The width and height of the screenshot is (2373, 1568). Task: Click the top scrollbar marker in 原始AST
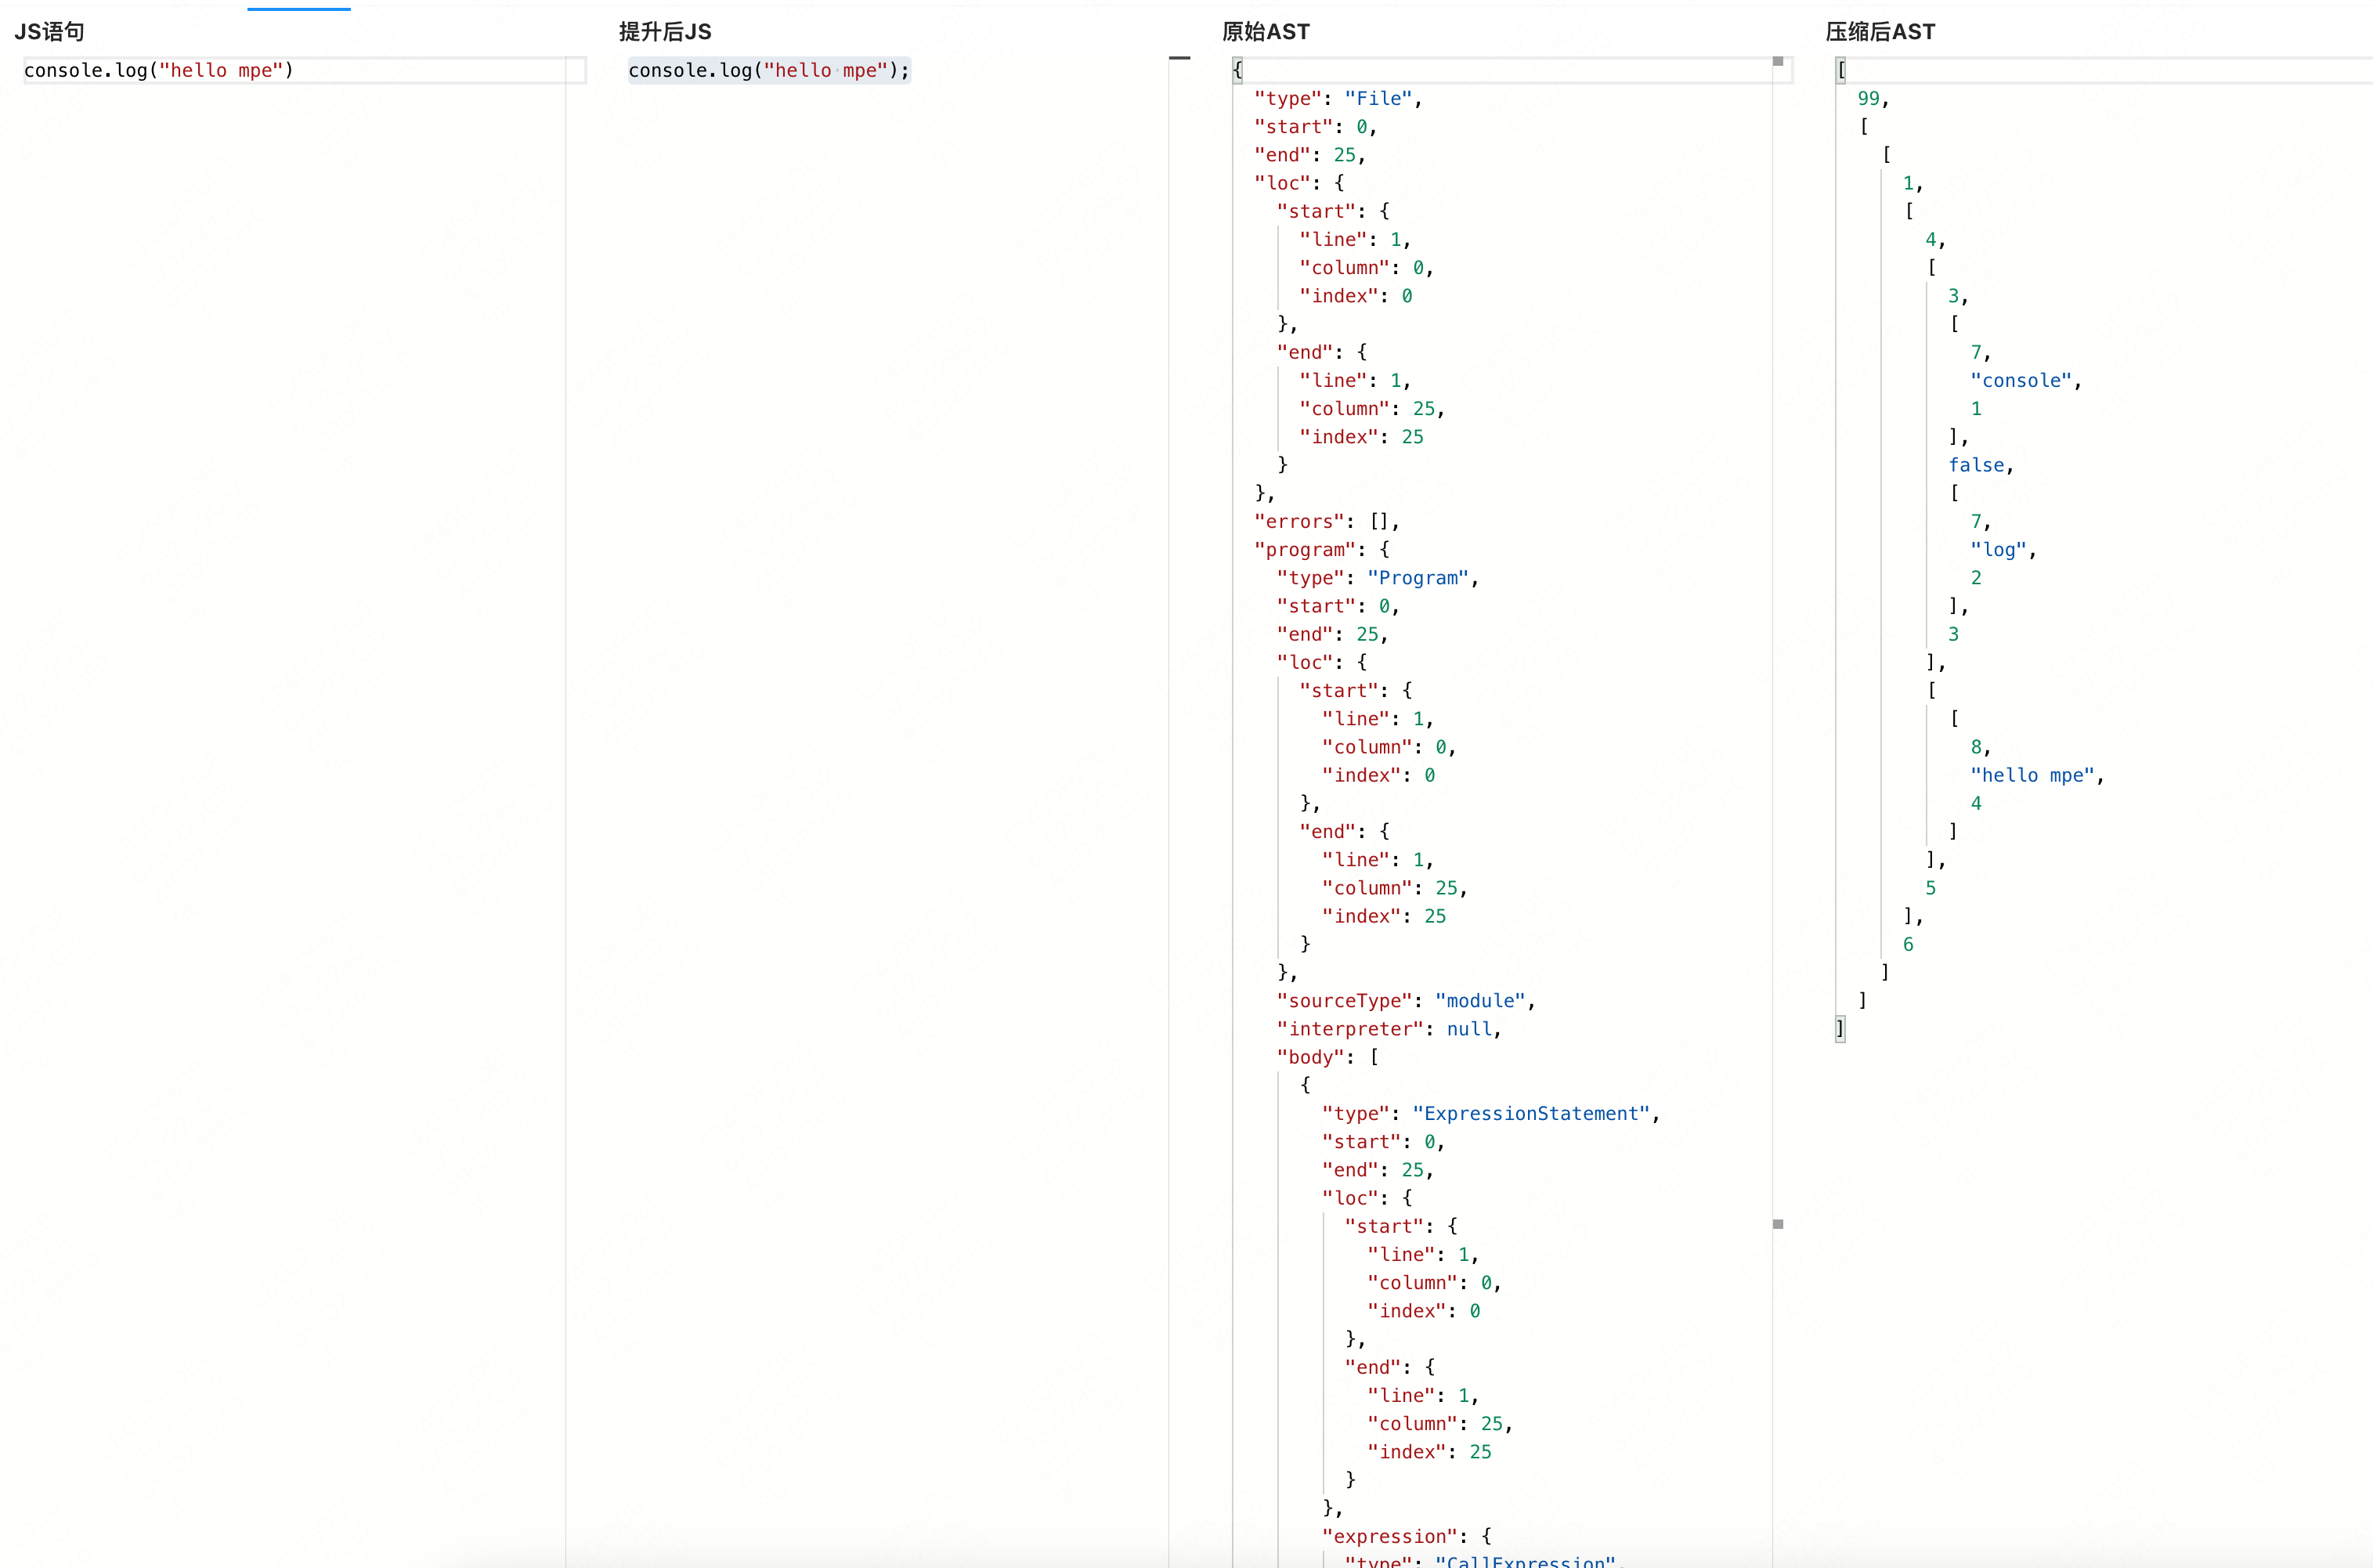[x=1778, y=61]
